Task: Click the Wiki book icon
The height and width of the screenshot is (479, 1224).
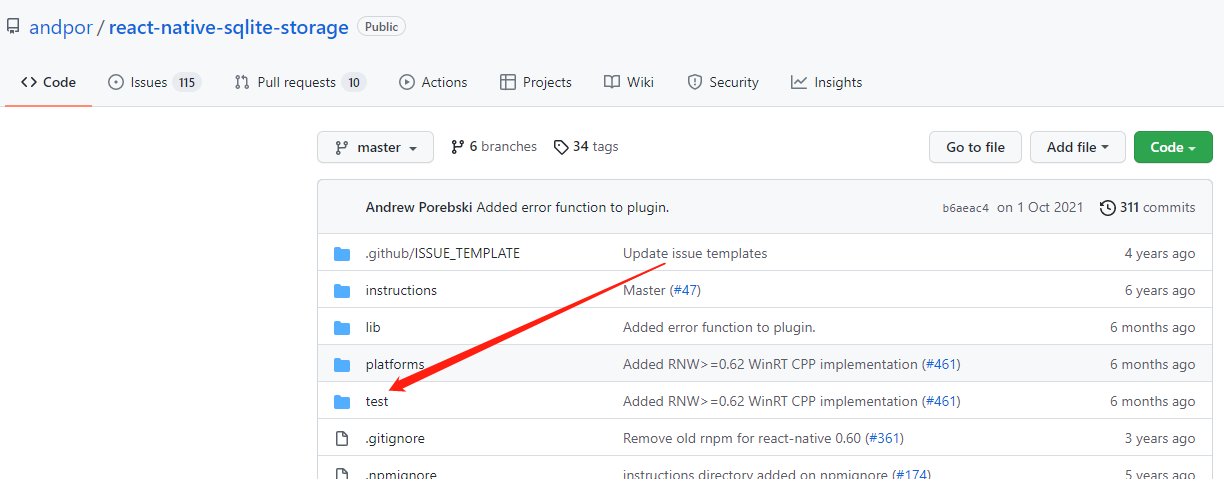Action: pos(611,82)
